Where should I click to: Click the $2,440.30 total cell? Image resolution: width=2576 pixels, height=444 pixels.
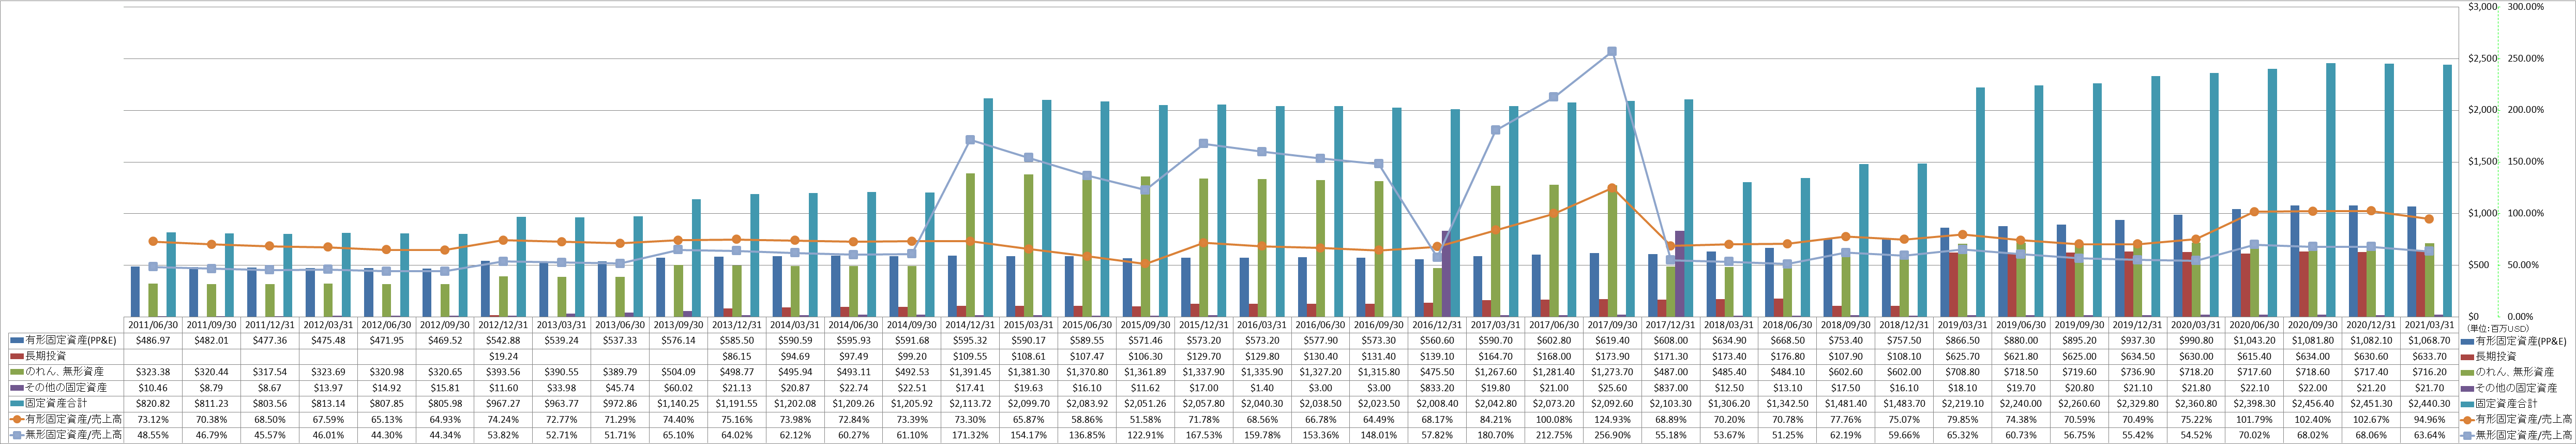tap(2428, 403)
